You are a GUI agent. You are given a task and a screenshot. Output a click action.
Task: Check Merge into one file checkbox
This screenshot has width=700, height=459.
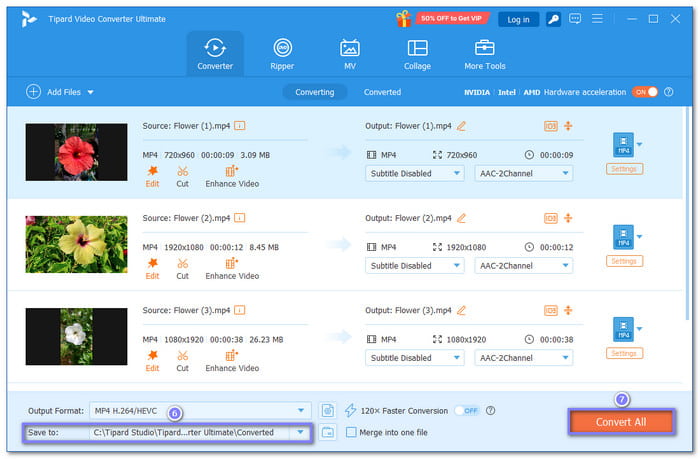(x=350, y=432)
